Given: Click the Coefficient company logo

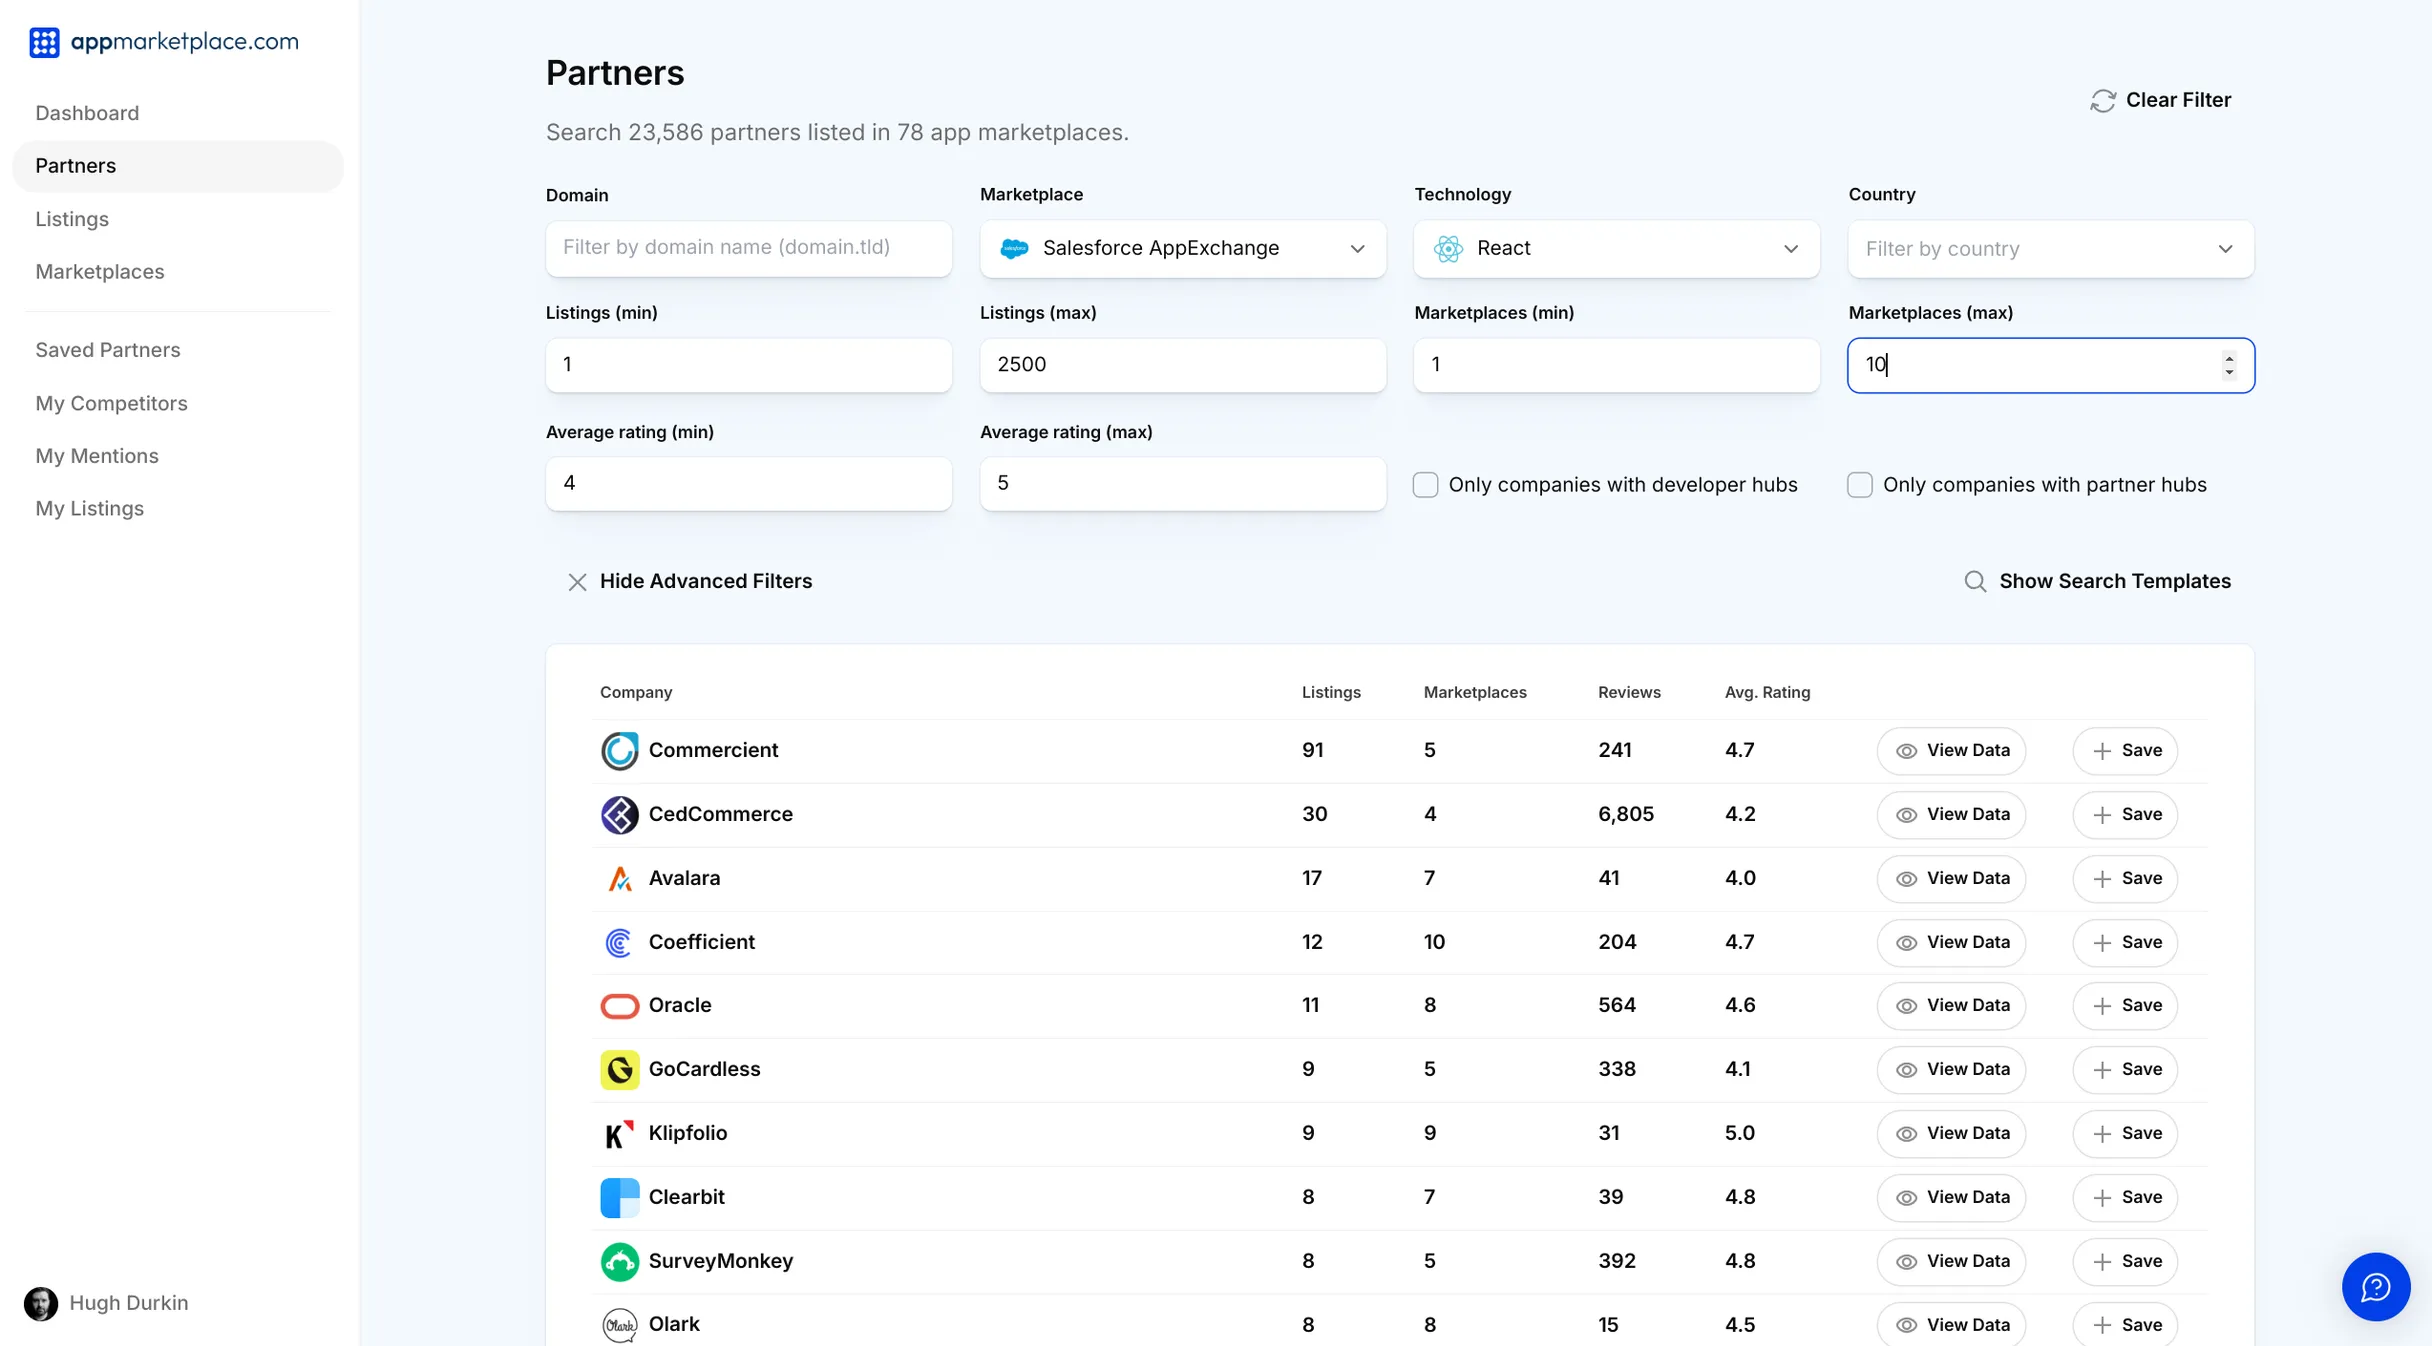Looking at the screenshot, I should click(x=619, y=943).
